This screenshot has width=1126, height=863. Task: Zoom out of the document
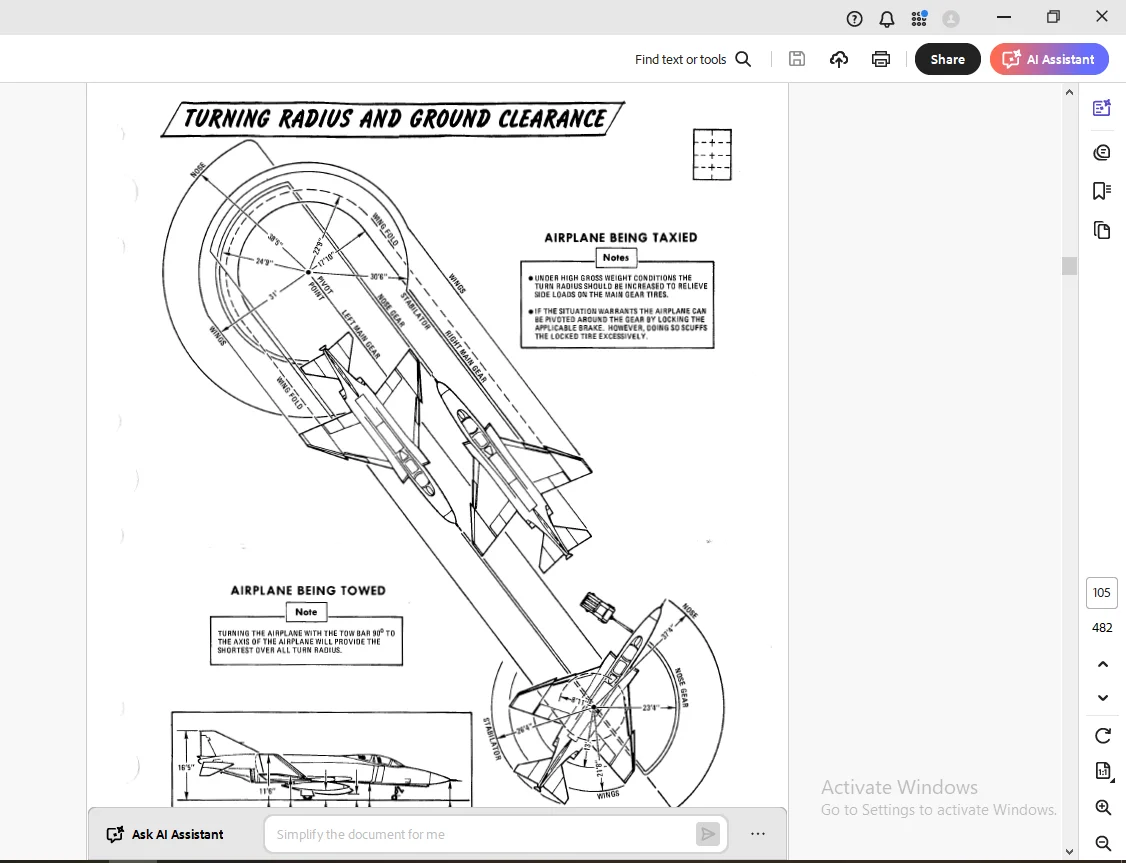coord(1103,843)
